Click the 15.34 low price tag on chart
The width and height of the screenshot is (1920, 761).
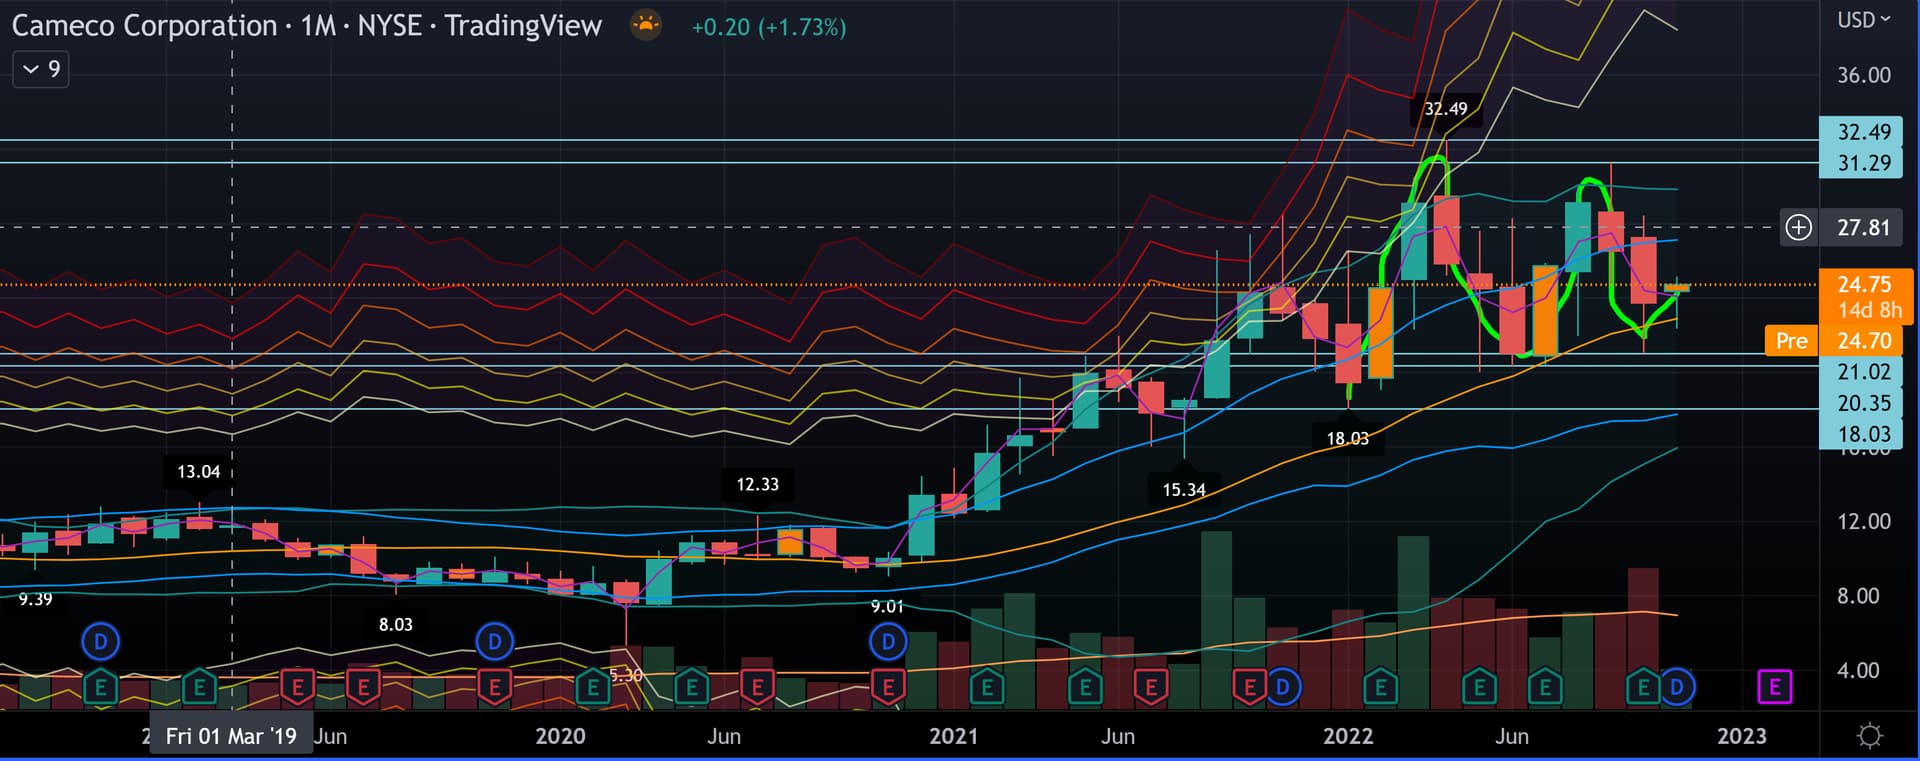coord(1183,490)
